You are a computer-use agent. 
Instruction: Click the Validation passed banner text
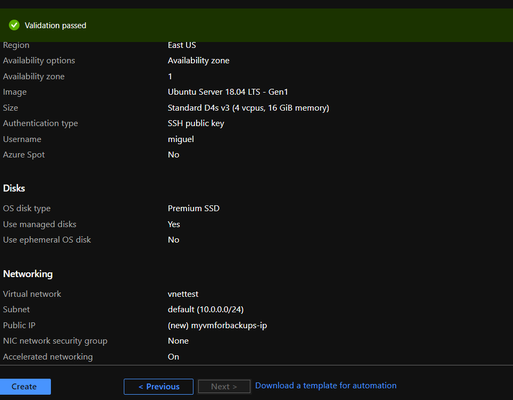(x=55, y=25)
